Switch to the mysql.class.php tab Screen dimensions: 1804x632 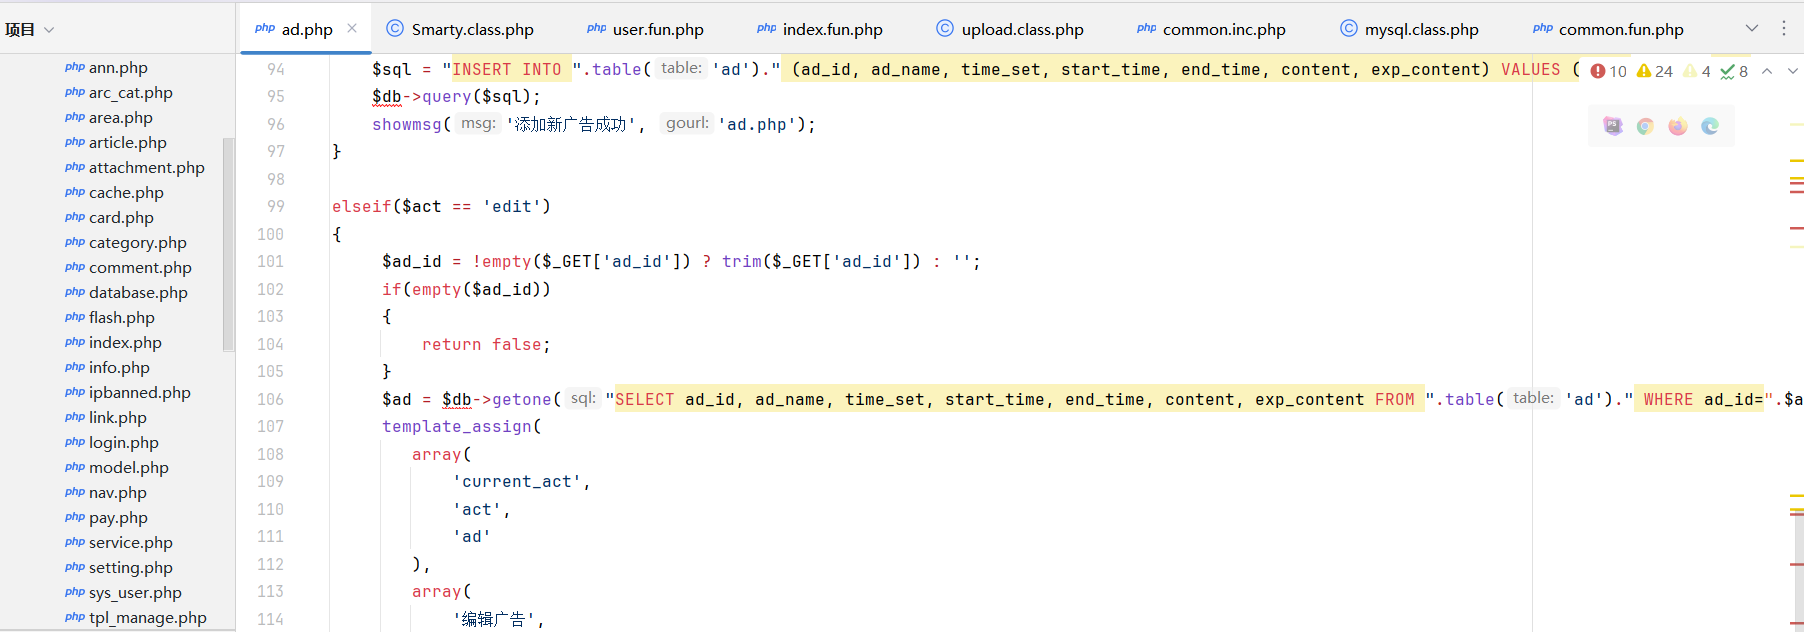click(x=1421, y=30)
